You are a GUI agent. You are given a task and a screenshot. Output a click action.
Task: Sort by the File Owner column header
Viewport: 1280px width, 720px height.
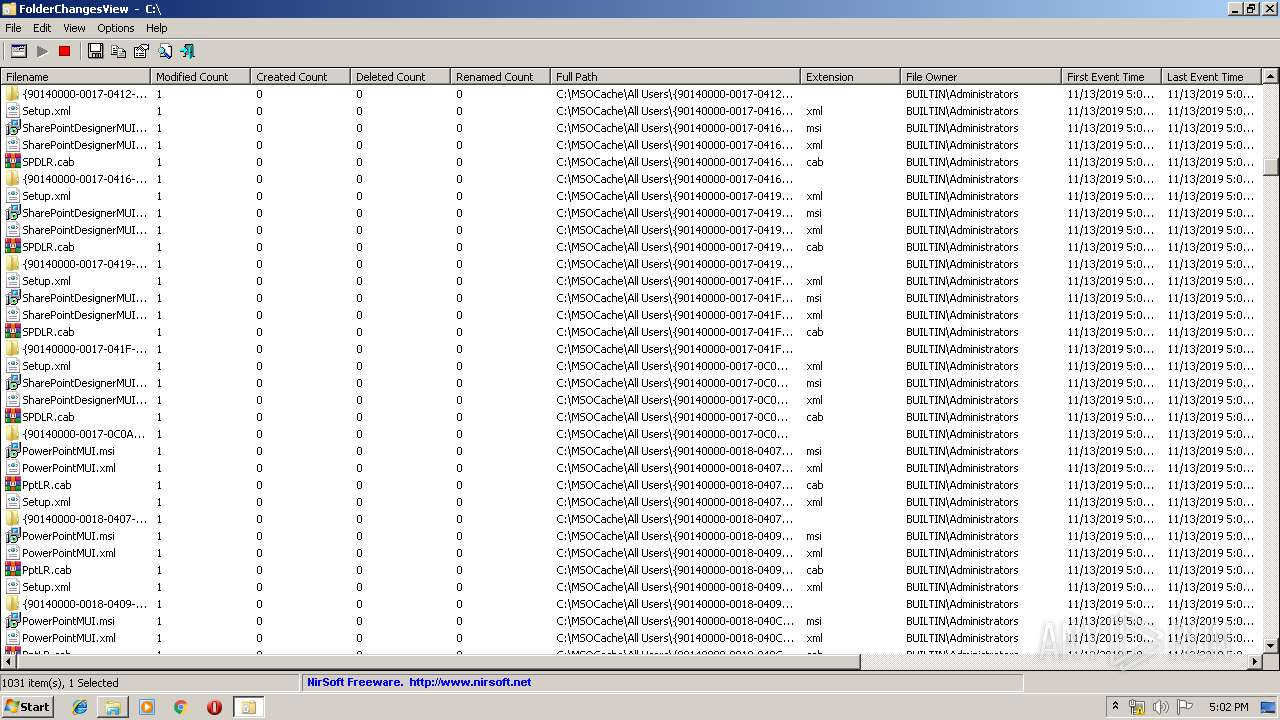coord(981,76)
